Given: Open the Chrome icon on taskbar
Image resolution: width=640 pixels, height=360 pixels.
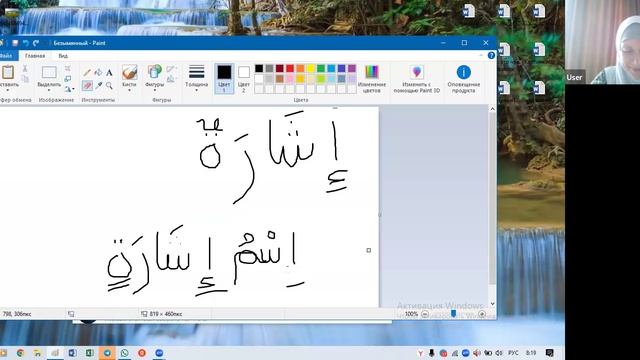Looking at the screenshot, I should [x=20, y=353].
